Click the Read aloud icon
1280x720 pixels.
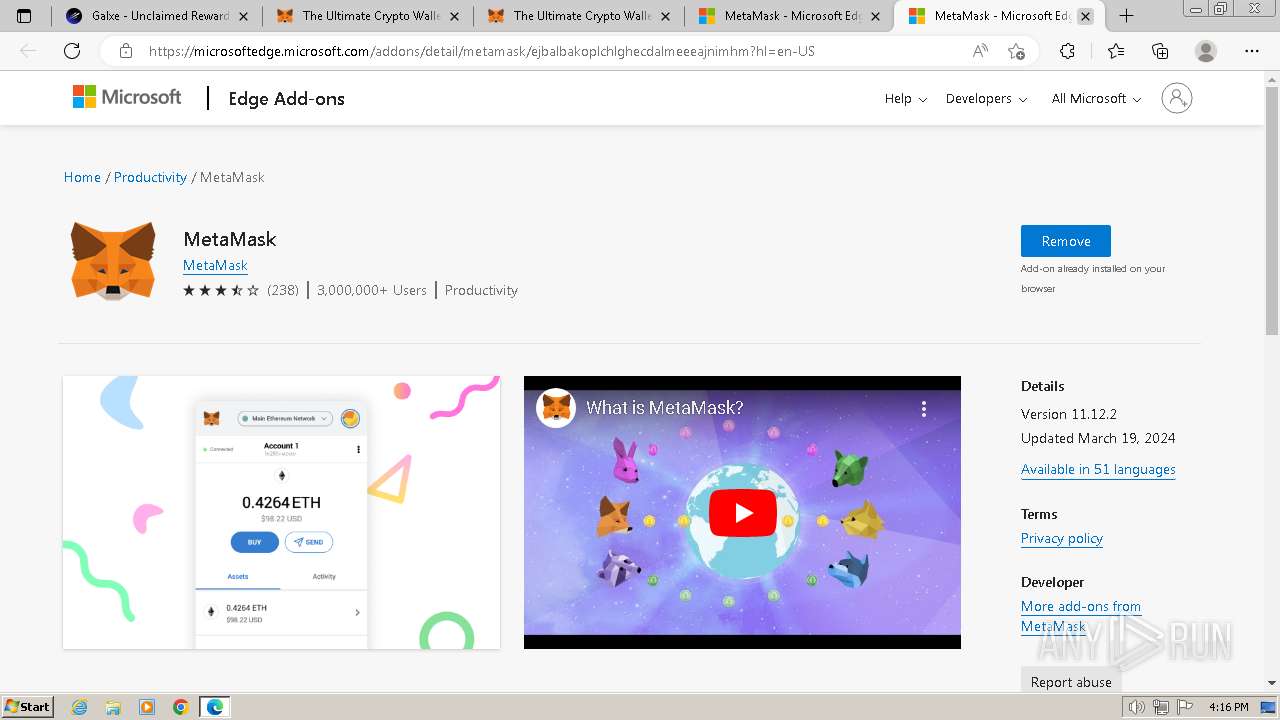[981, 51]
